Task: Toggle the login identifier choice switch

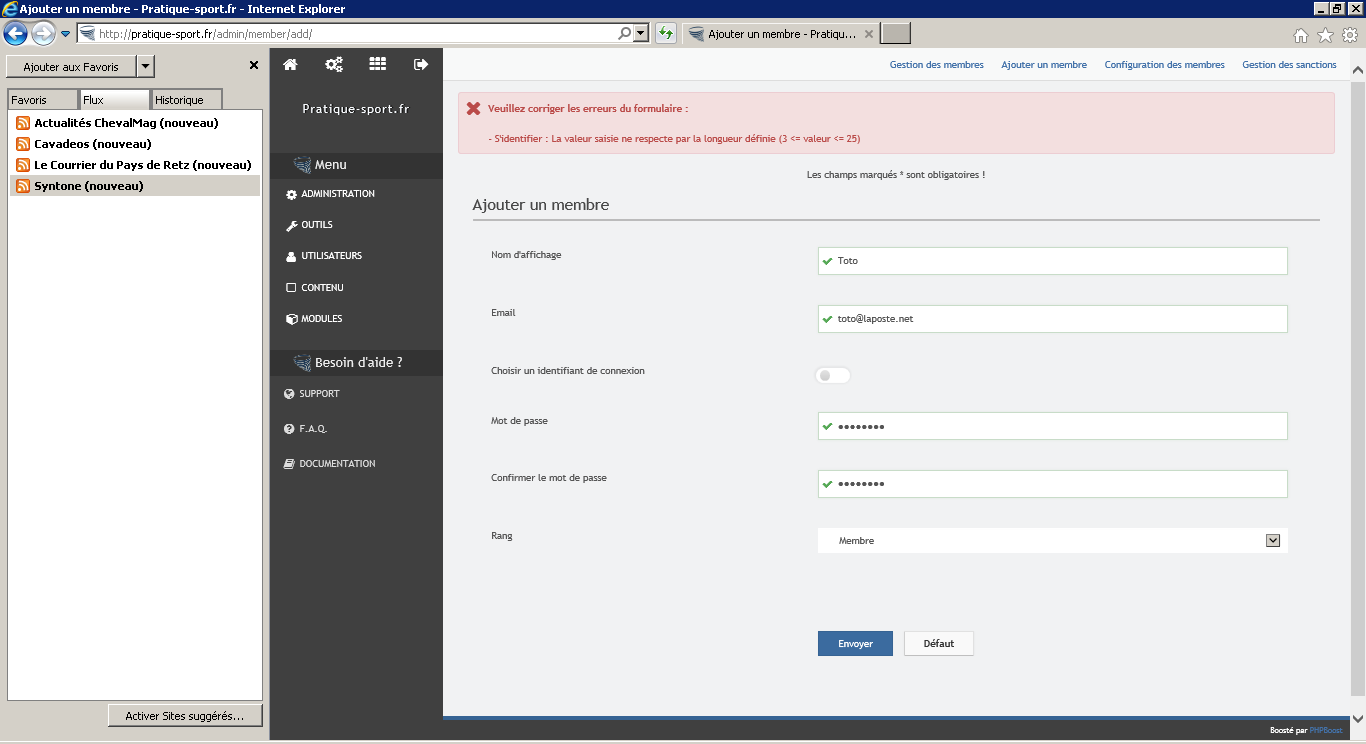Action: [833, 376]
